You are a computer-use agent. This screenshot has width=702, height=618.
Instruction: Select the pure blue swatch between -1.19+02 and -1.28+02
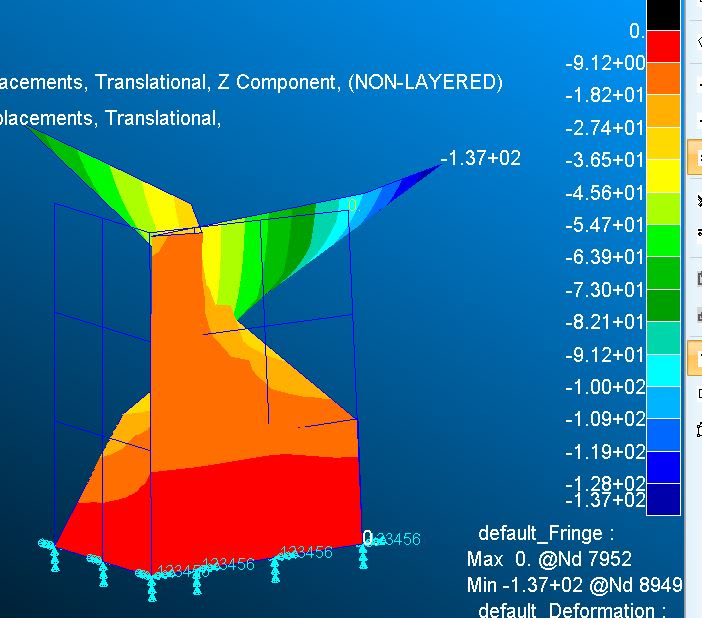tap(663, 467)
